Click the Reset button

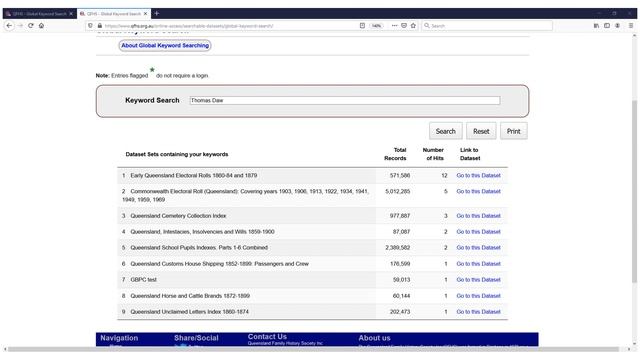[x=481, y=131]
